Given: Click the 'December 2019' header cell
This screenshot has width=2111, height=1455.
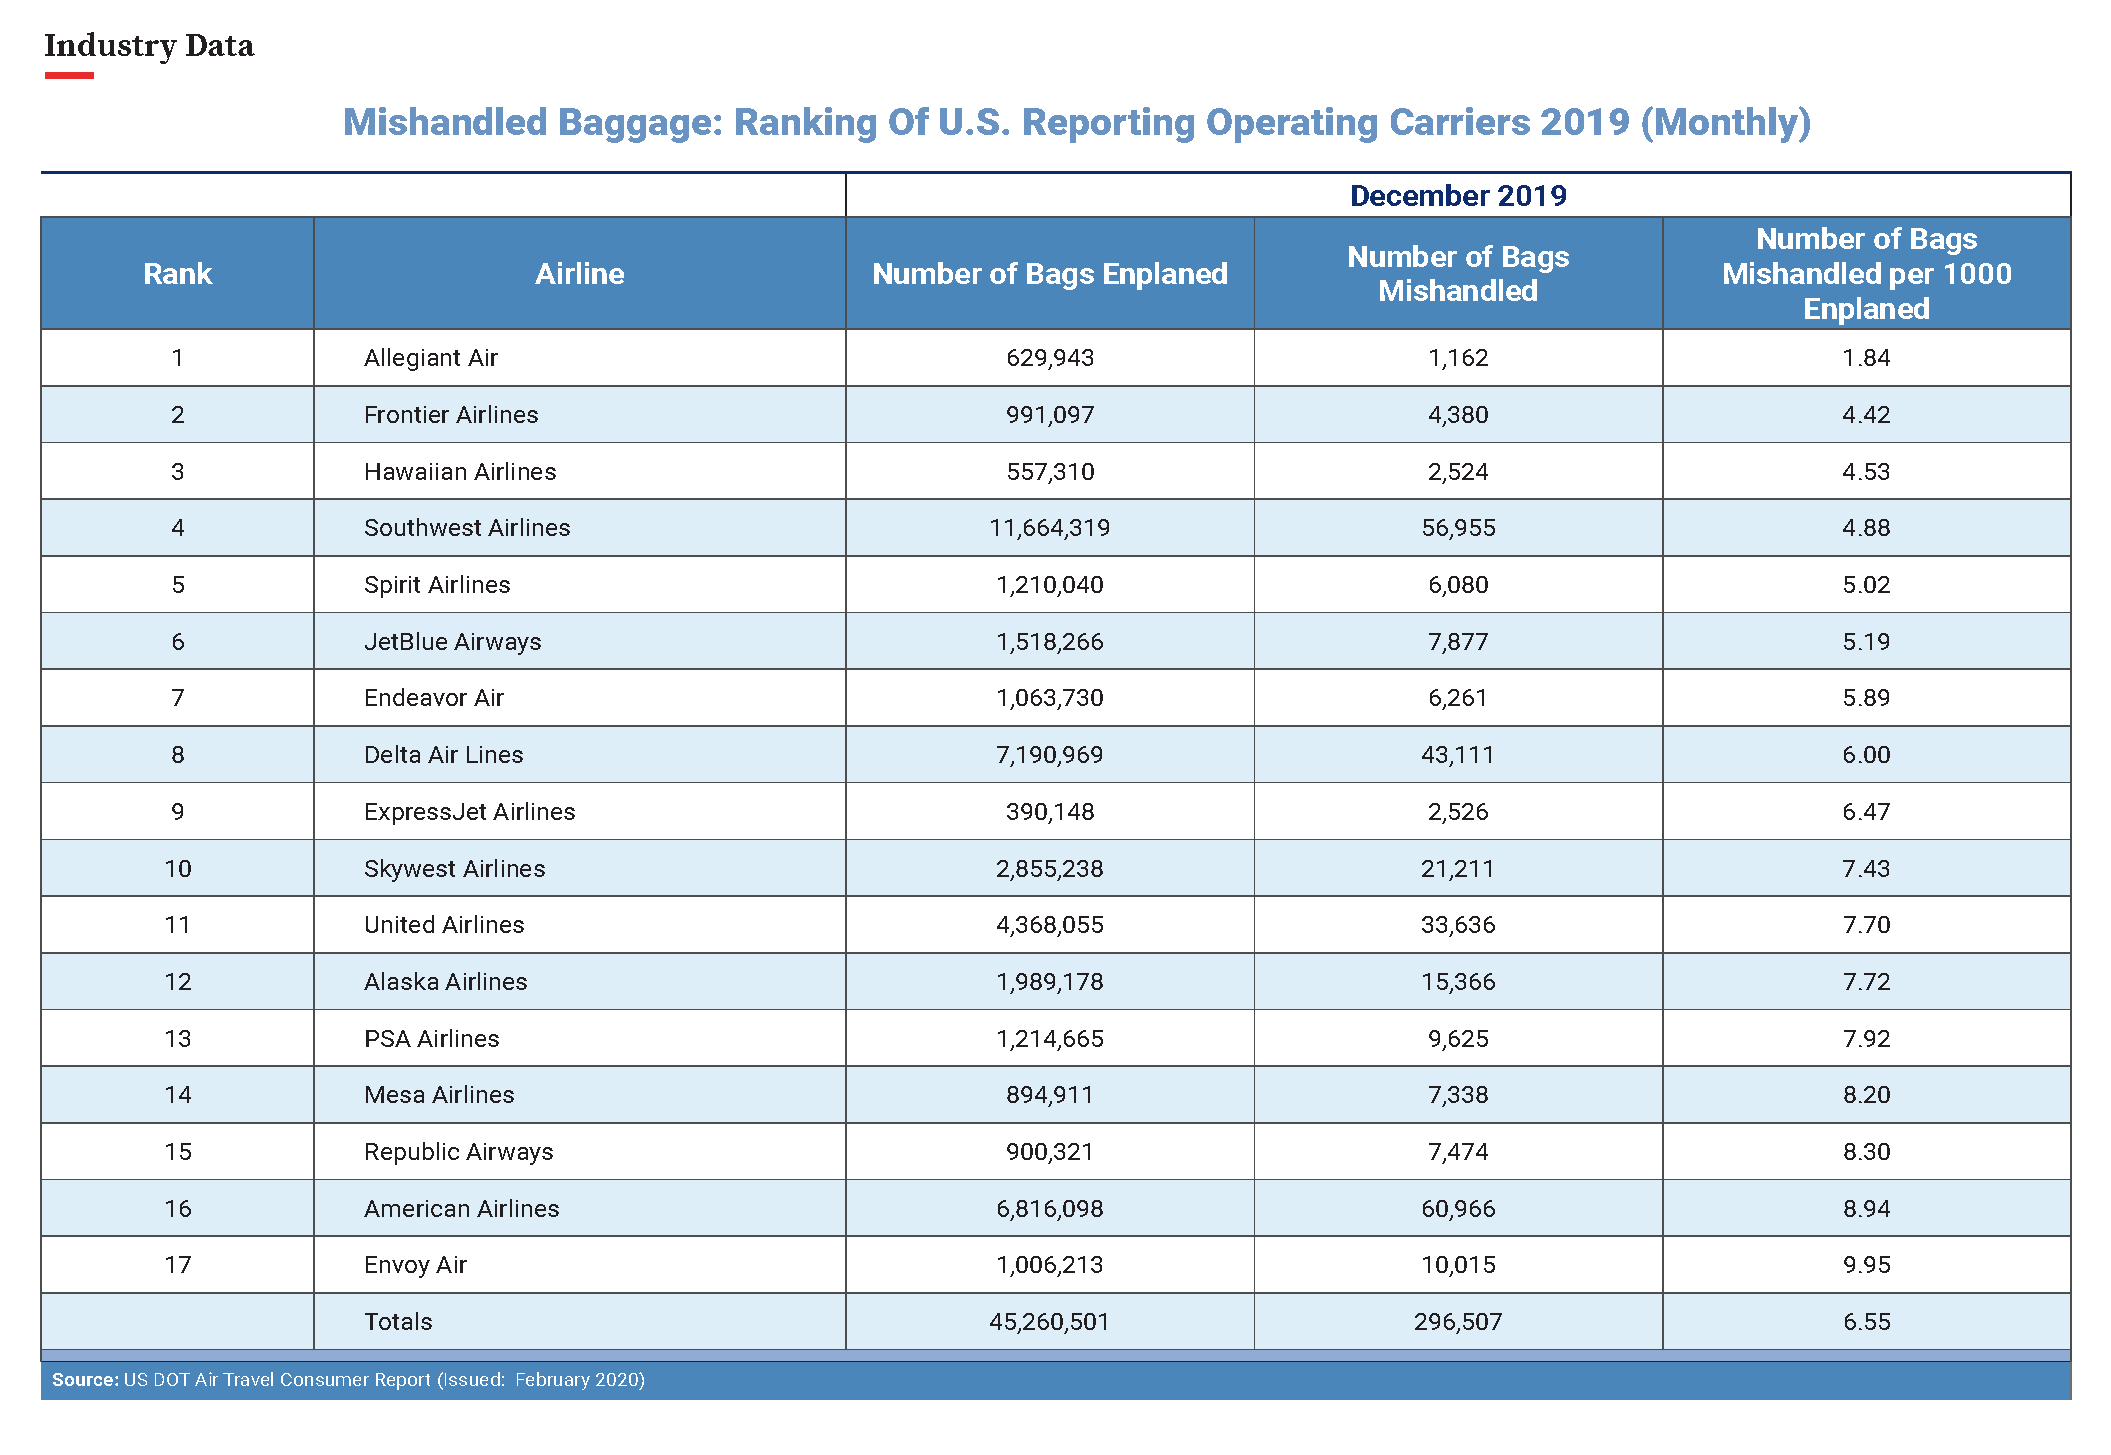Looking at the screenshot, I should coord(1458,196).
